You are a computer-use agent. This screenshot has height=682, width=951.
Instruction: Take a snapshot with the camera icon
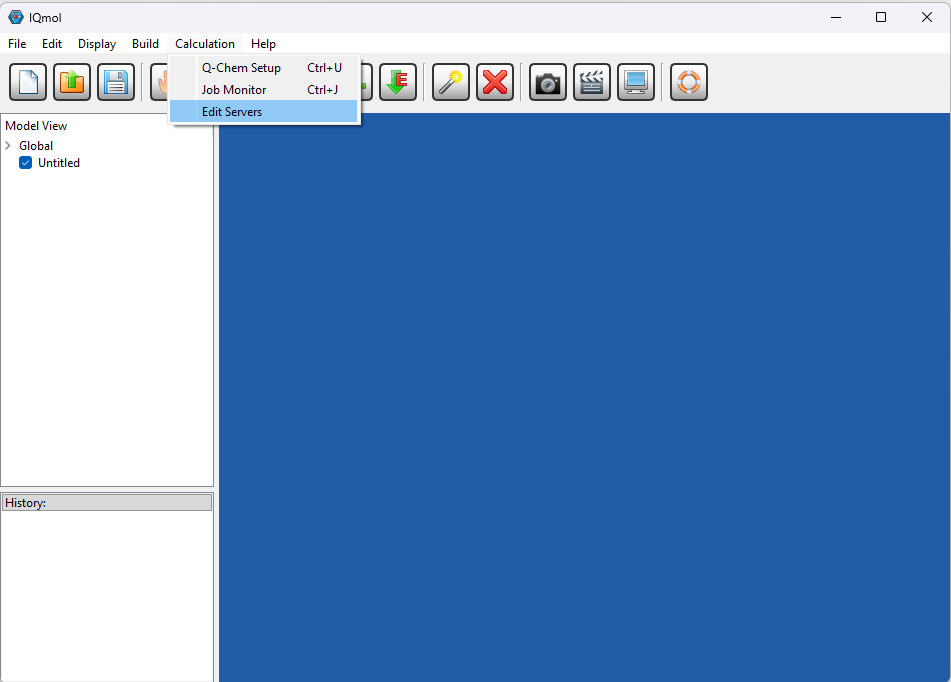[x=548, y=82]
